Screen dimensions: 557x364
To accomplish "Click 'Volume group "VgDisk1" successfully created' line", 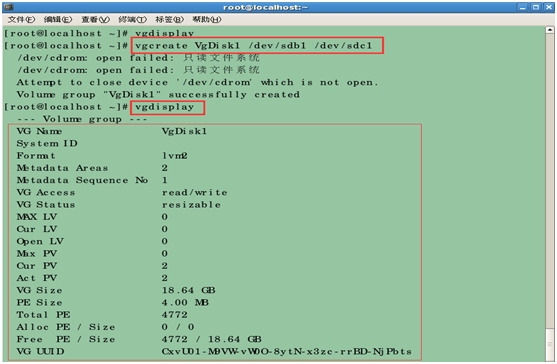I will coord(158,95).
